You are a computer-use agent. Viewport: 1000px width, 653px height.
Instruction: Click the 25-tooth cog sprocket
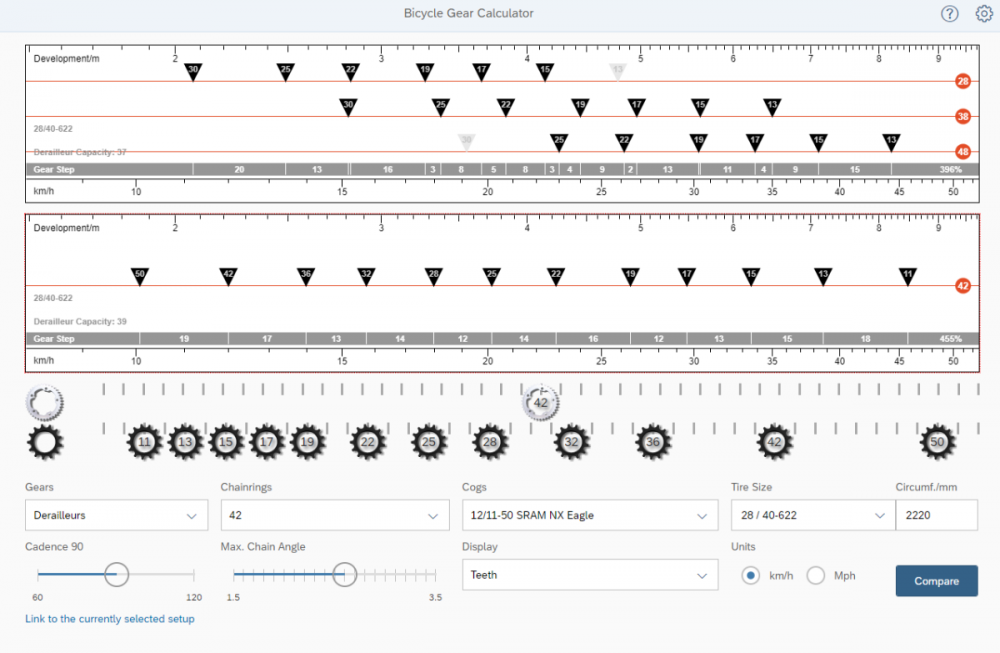[x=429, y=442]
